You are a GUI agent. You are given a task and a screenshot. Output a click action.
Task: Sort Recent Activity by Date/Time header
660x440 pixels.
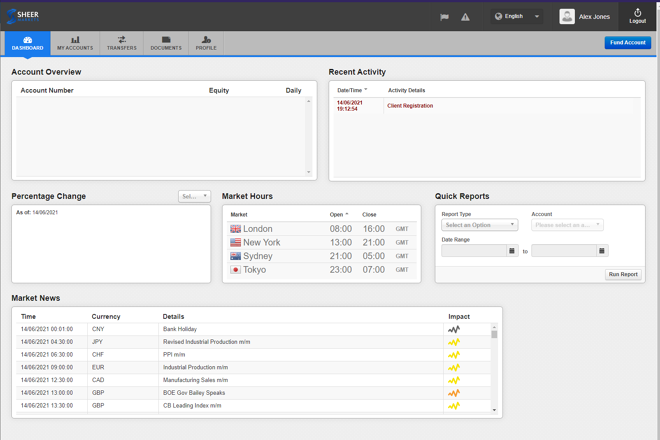352,90
